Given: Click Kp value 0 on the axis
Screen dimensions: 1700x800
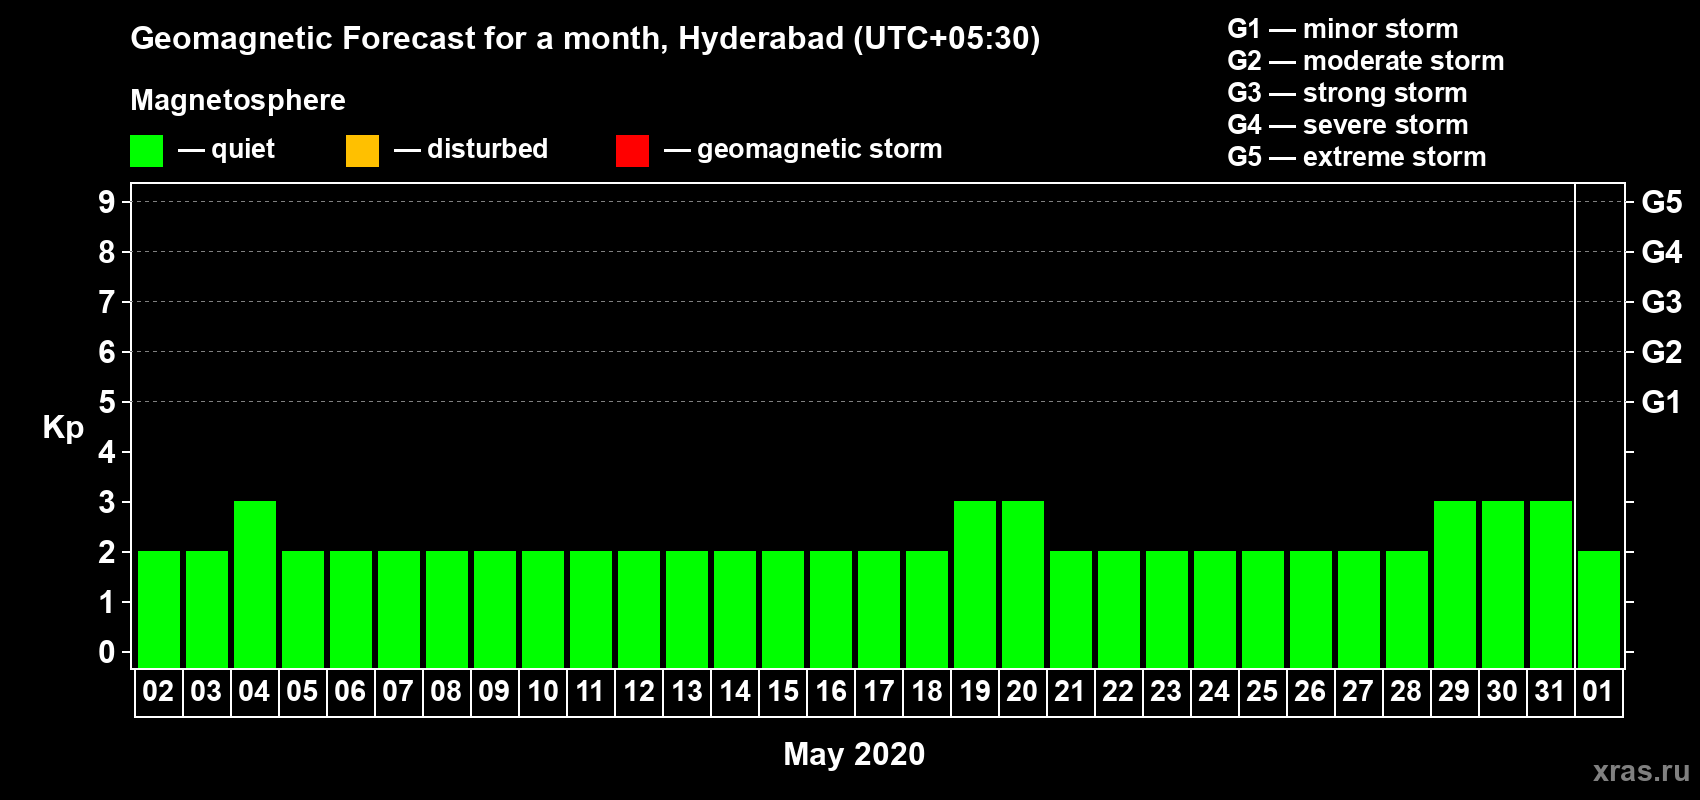Looking at the screenshot, I should click(107, 652).
